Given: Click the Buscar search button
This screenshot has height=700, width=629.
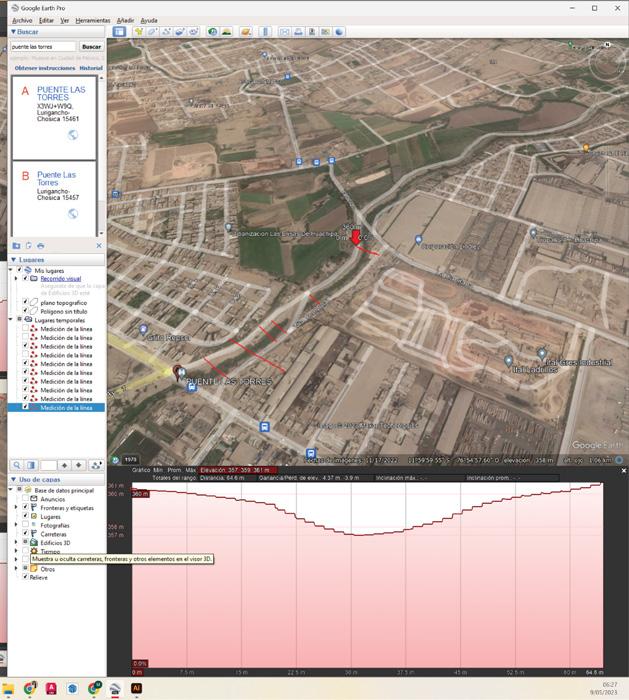Looking at the screenshot, I should point(91,46).
